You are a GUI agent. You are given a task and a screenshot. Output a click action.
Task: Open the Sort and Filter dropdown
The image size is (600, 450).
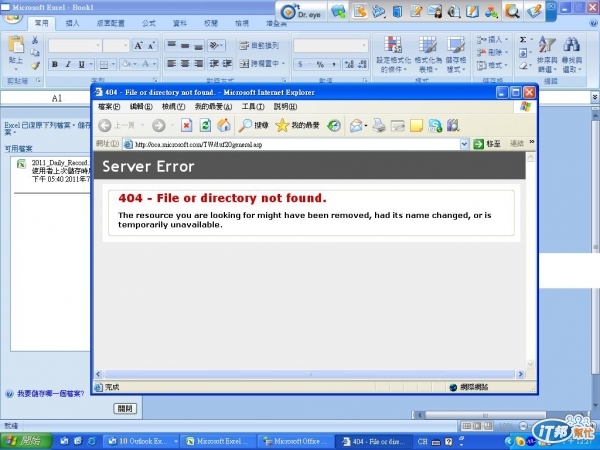click(546, 54)
